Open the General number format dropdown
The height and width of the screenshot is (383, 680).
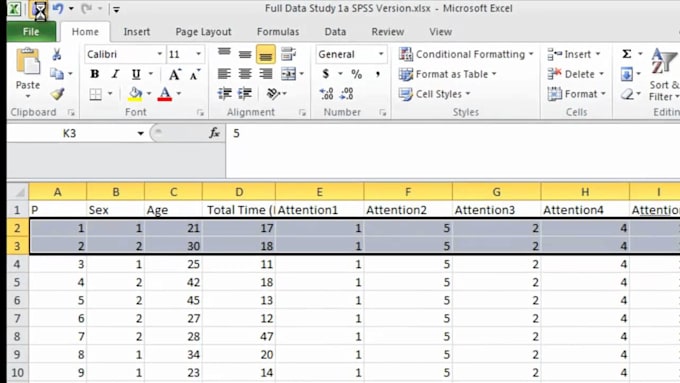(381, 54)
